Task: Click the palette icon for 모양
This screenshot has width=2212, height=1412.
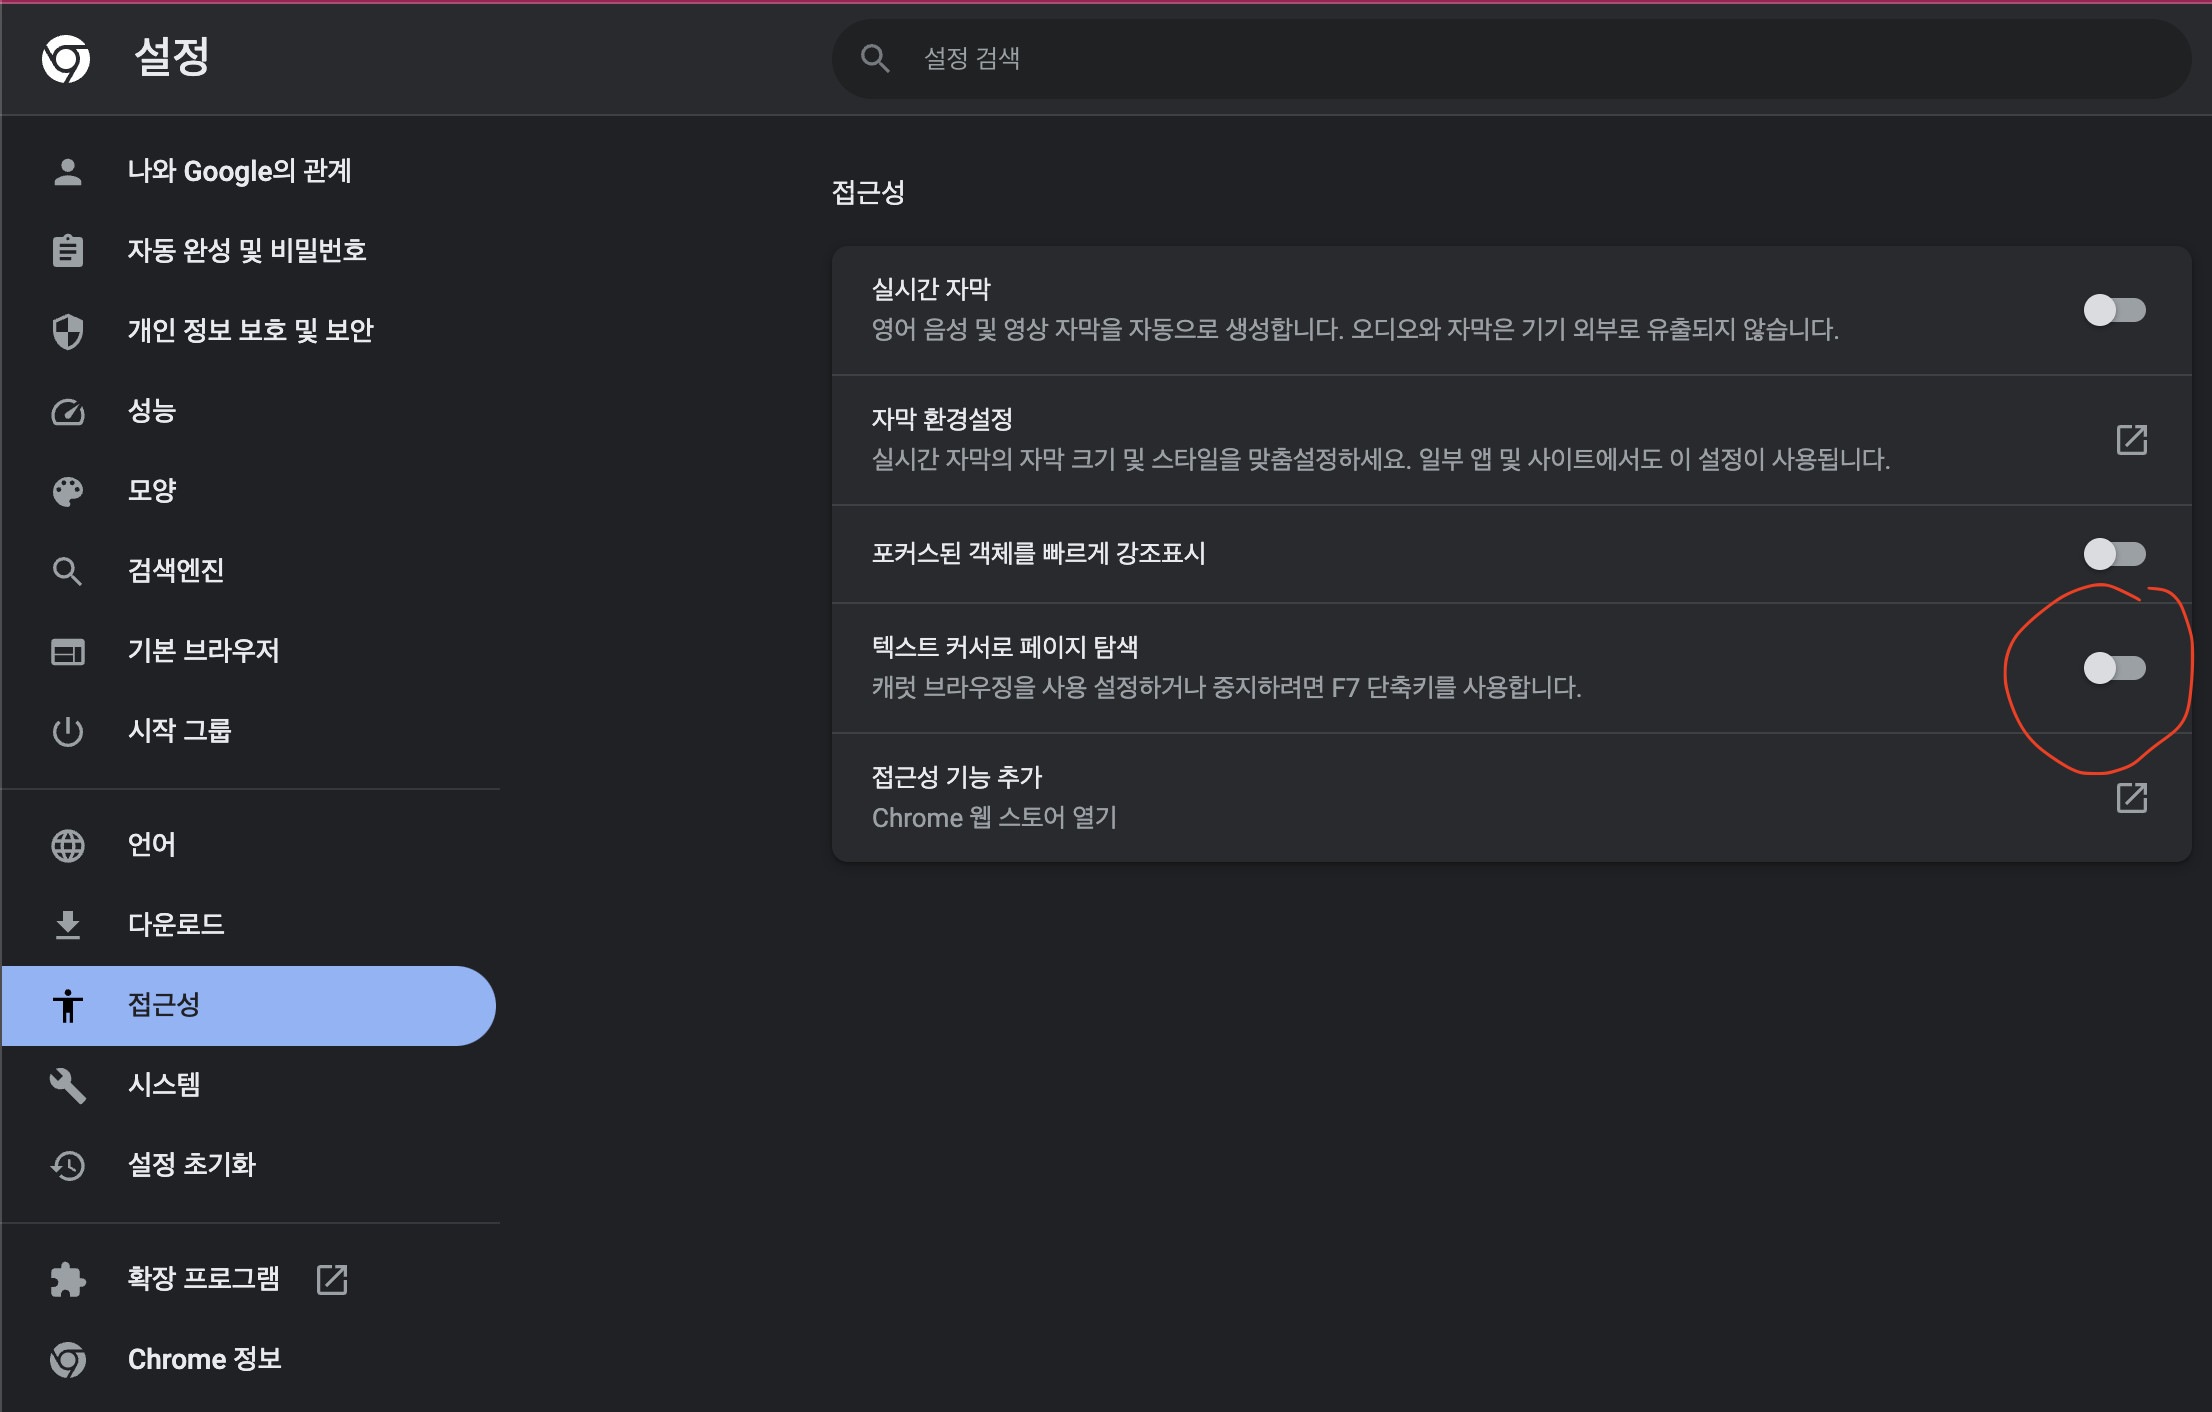Action: 67,491
